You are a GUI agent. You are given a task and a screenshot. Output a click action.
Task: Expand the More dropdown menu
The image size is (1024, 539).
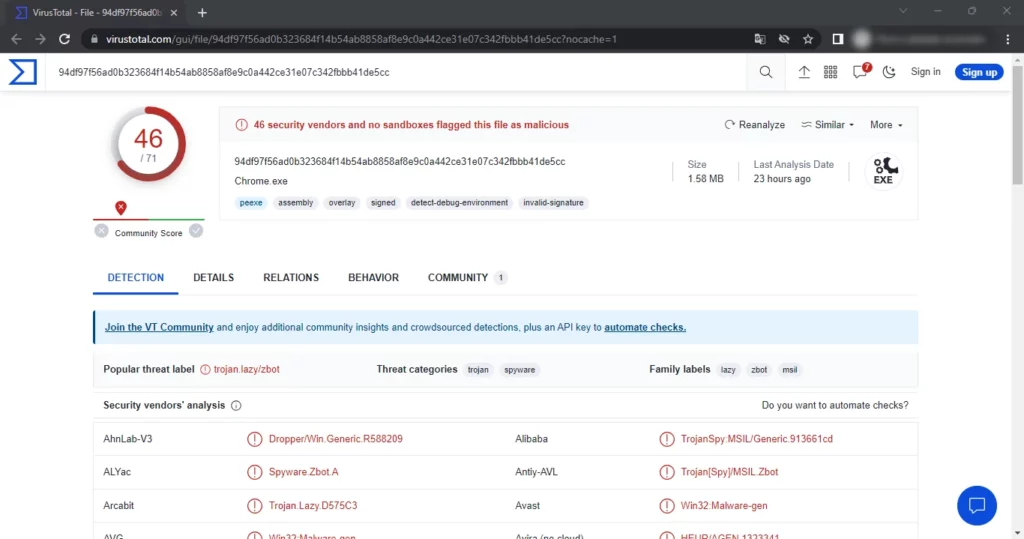[x=886, y=125]
